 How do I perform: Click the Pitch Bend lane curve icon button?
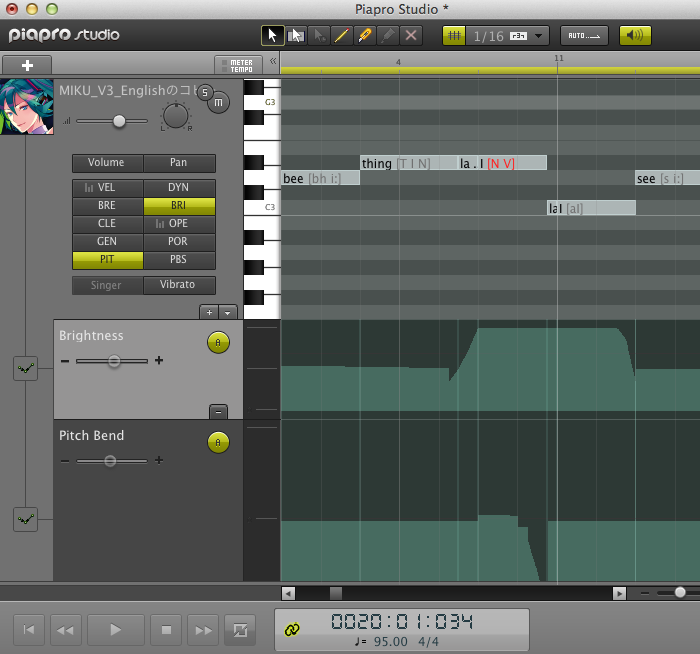[25, 520]
